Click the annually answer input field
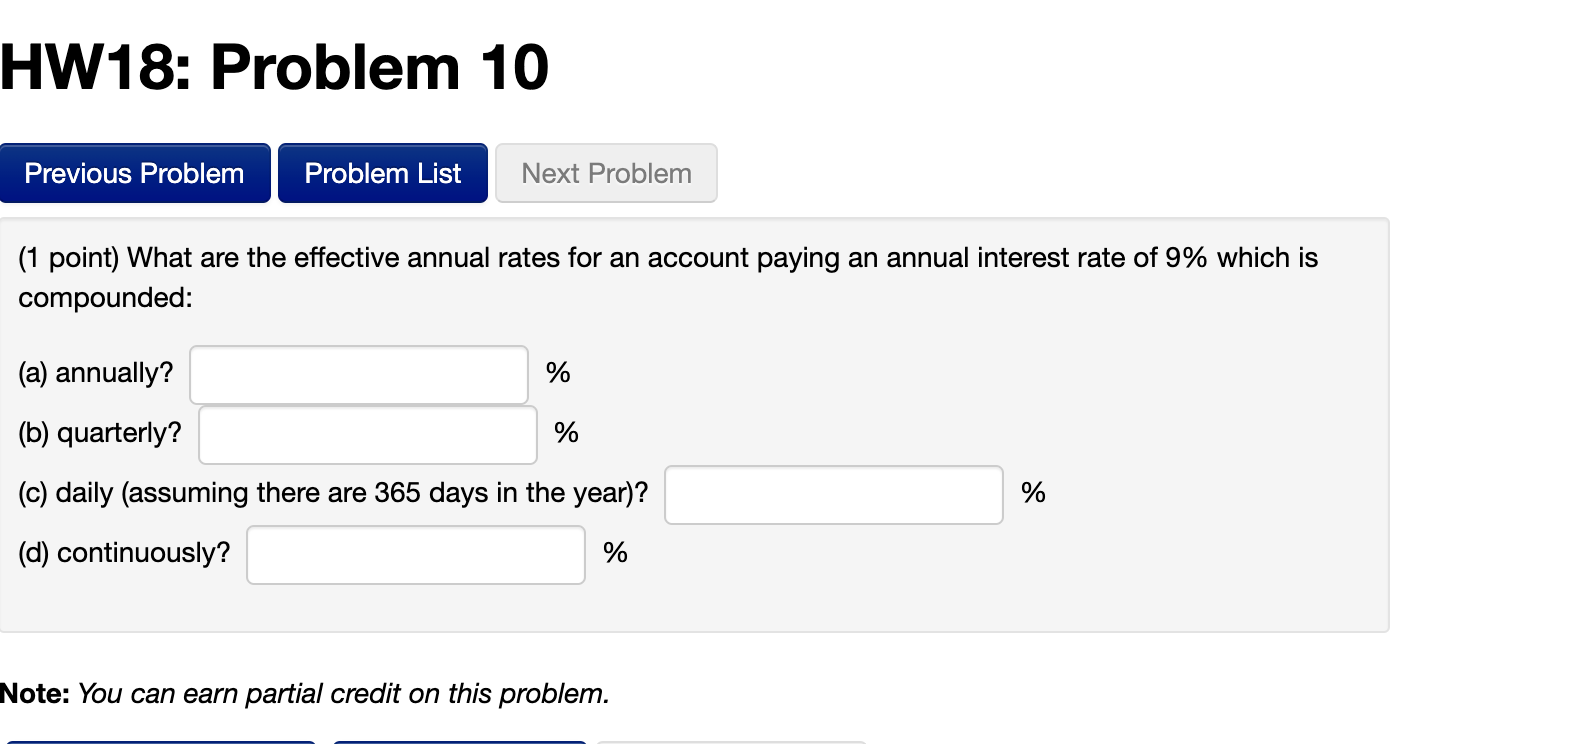The width and height of the screenshot is (1586, 744). pyautogui.click(x=358, y=374)
